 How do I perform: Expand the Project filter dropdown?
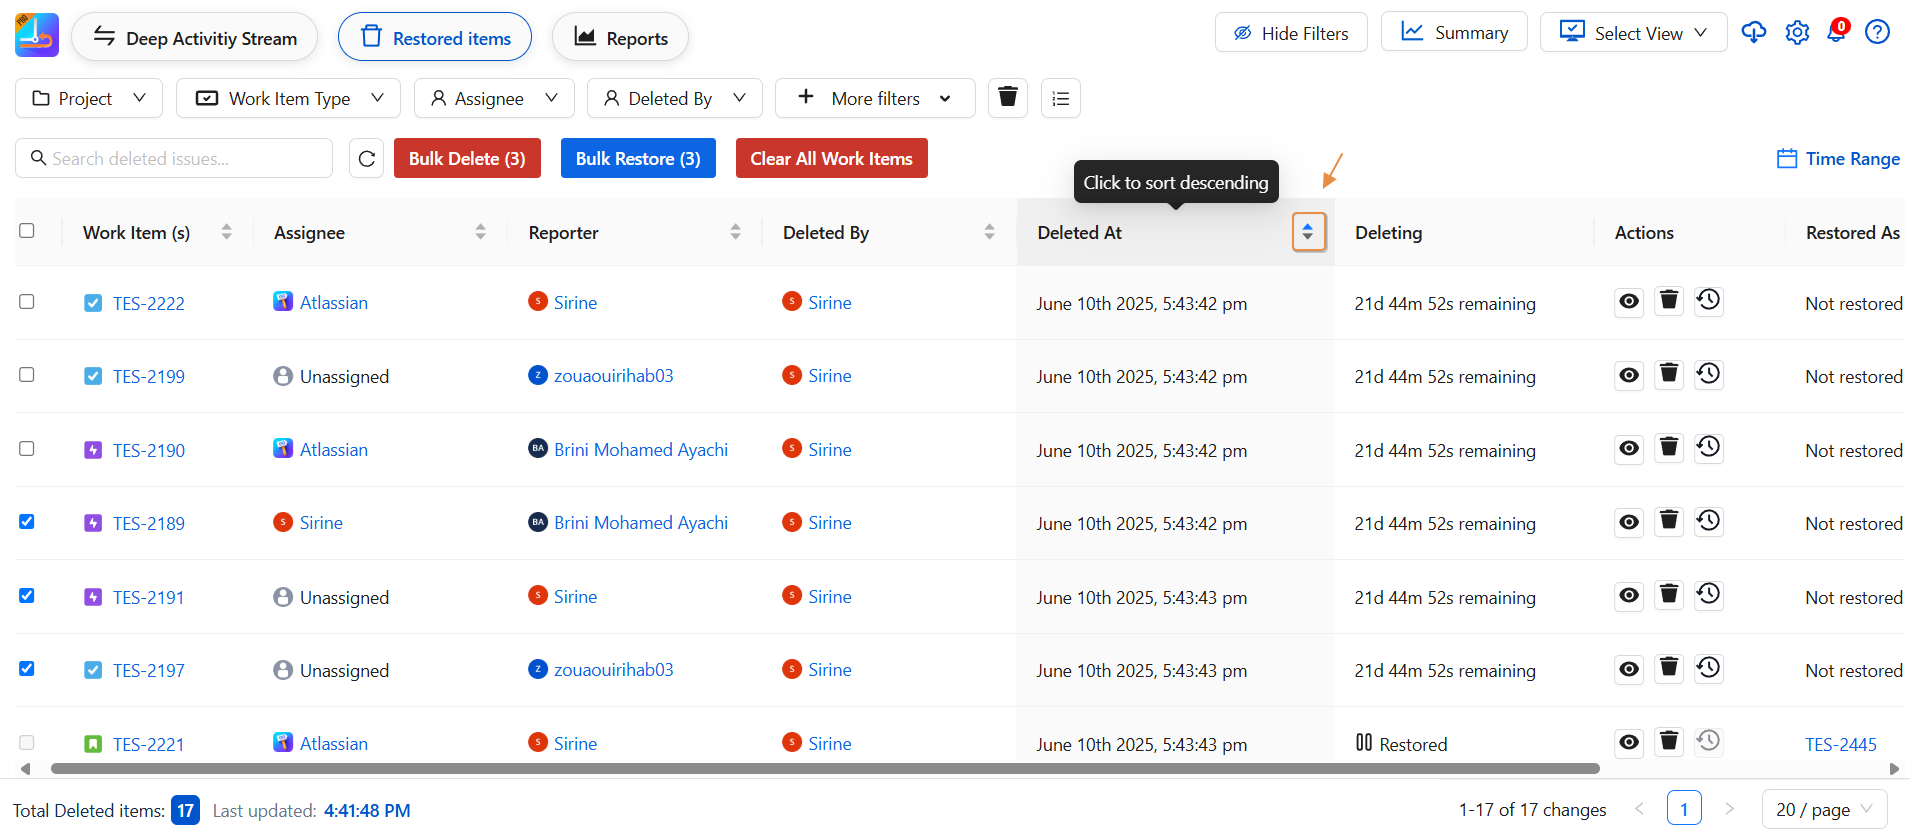(89, 98)
